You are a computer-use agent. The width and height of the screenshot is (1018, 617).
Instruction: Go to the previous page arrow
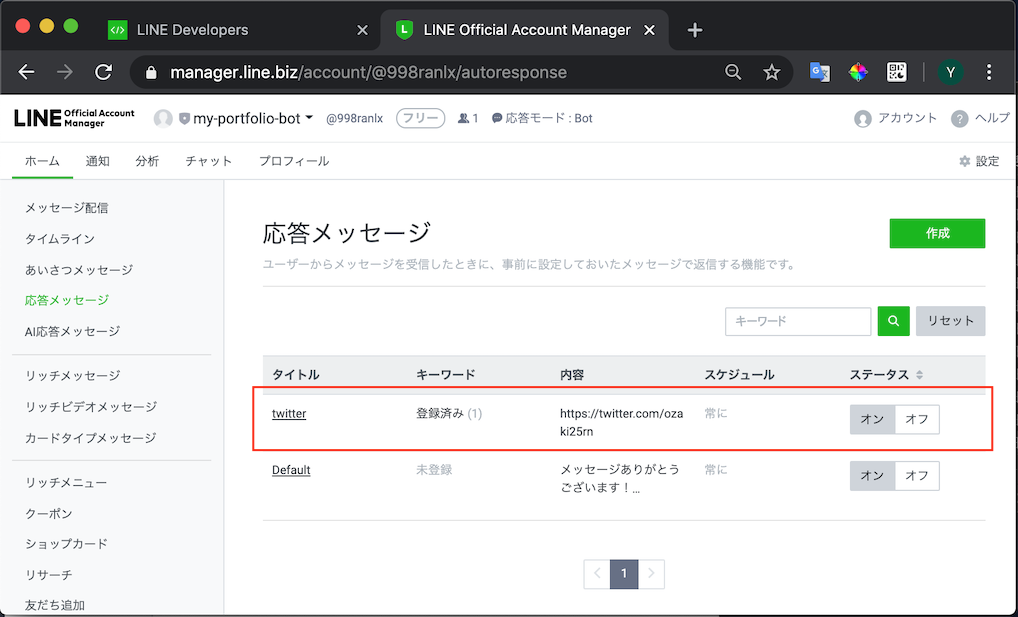(x=597, y=573)
